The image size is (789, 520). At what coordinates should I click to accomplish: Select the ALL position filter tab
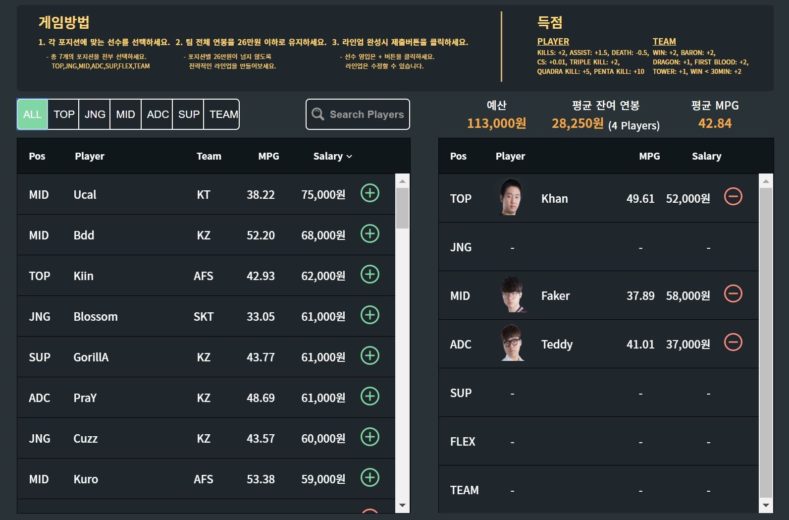click(32, 114)
